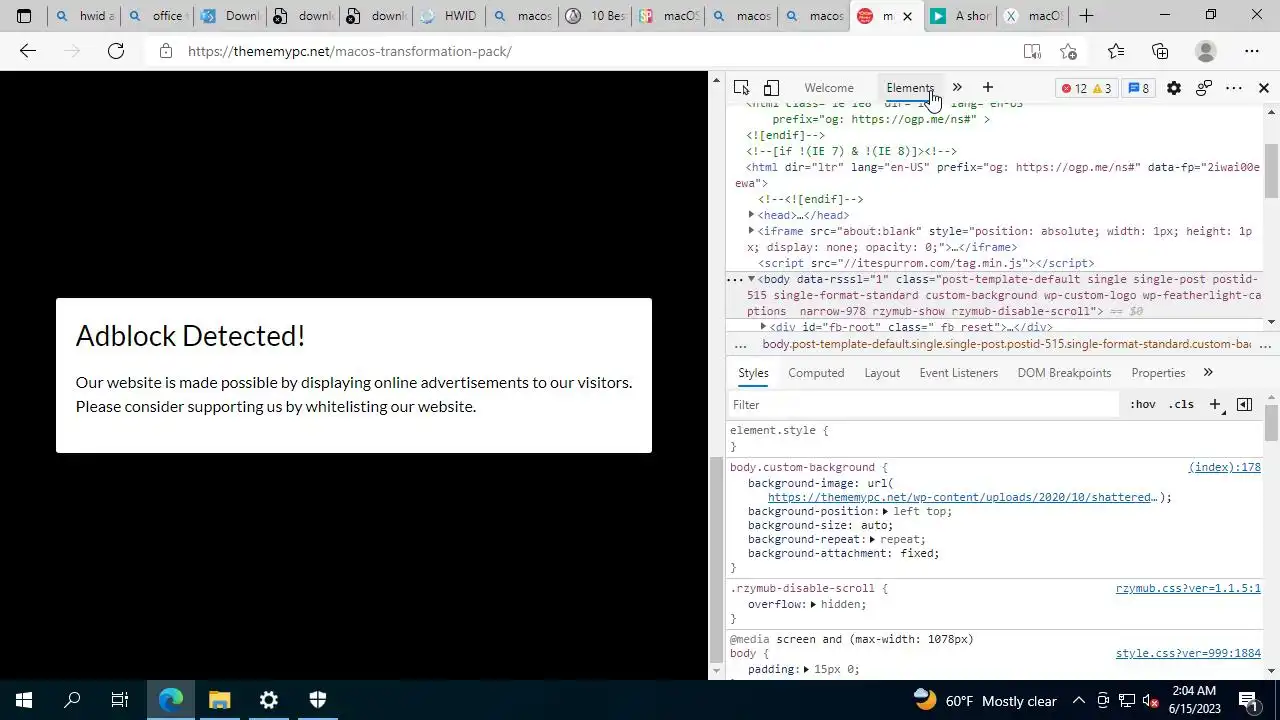Click the DevTools send feedback icon
This screenshot has height=720, width=1280.
(1204, 88)
